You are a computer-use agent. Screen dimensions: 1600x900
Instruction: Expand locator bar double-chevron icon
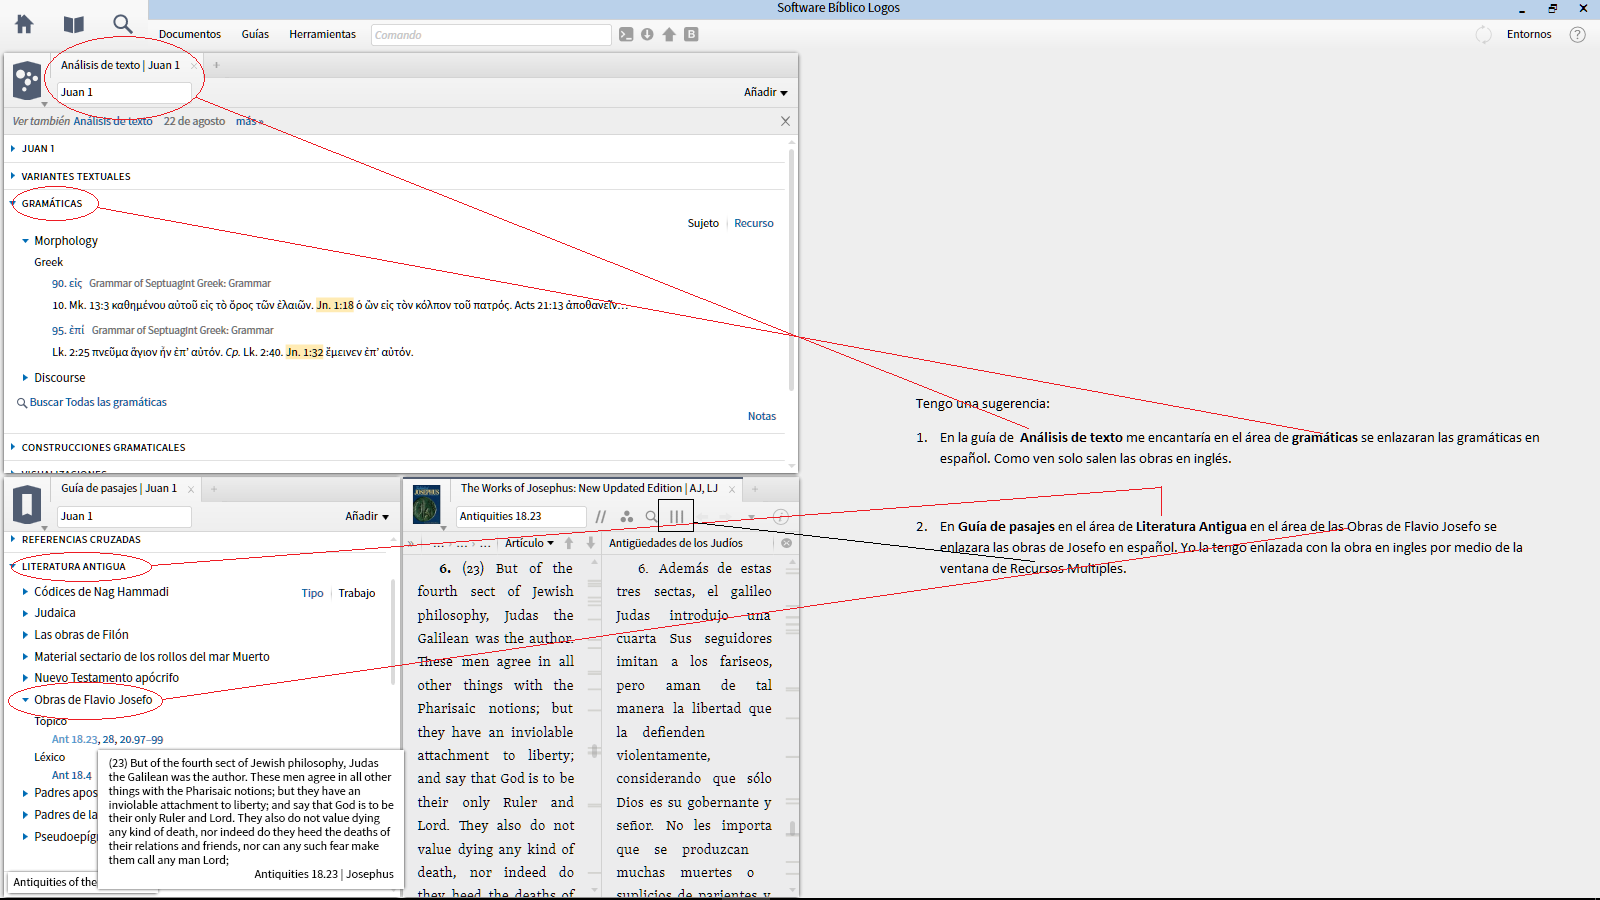(x=410, y=543)
